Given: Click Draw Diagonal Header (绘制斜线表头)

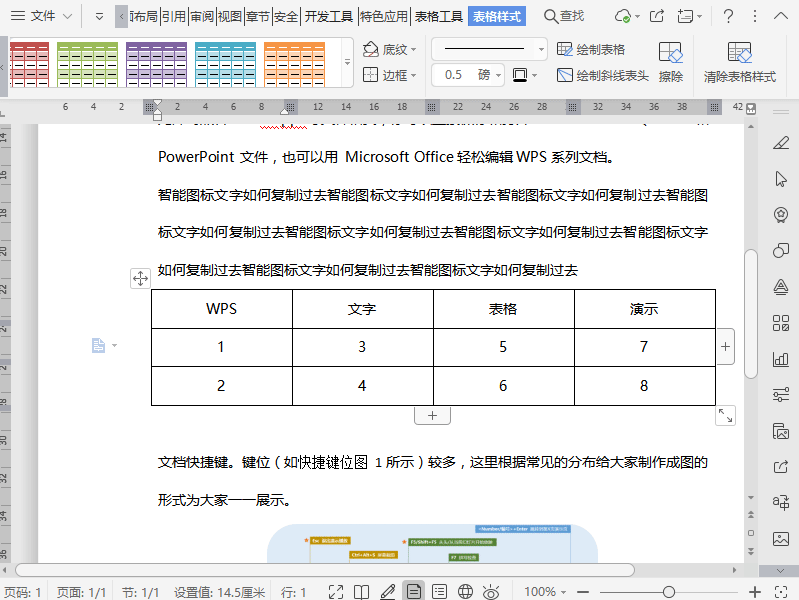Looking at the screenshot, I should point(602,75).
